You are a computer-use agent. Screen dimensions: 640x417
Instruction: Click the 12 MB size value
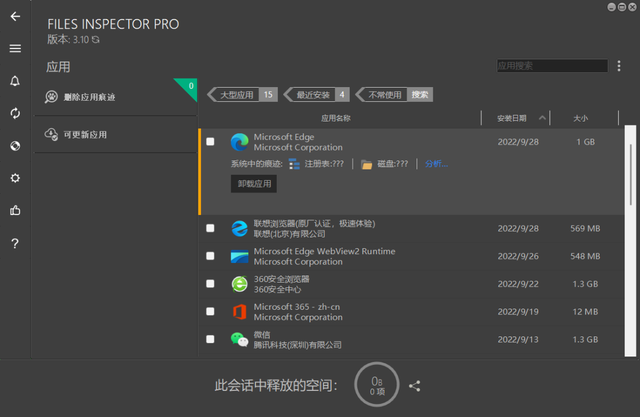click(585, 312)
